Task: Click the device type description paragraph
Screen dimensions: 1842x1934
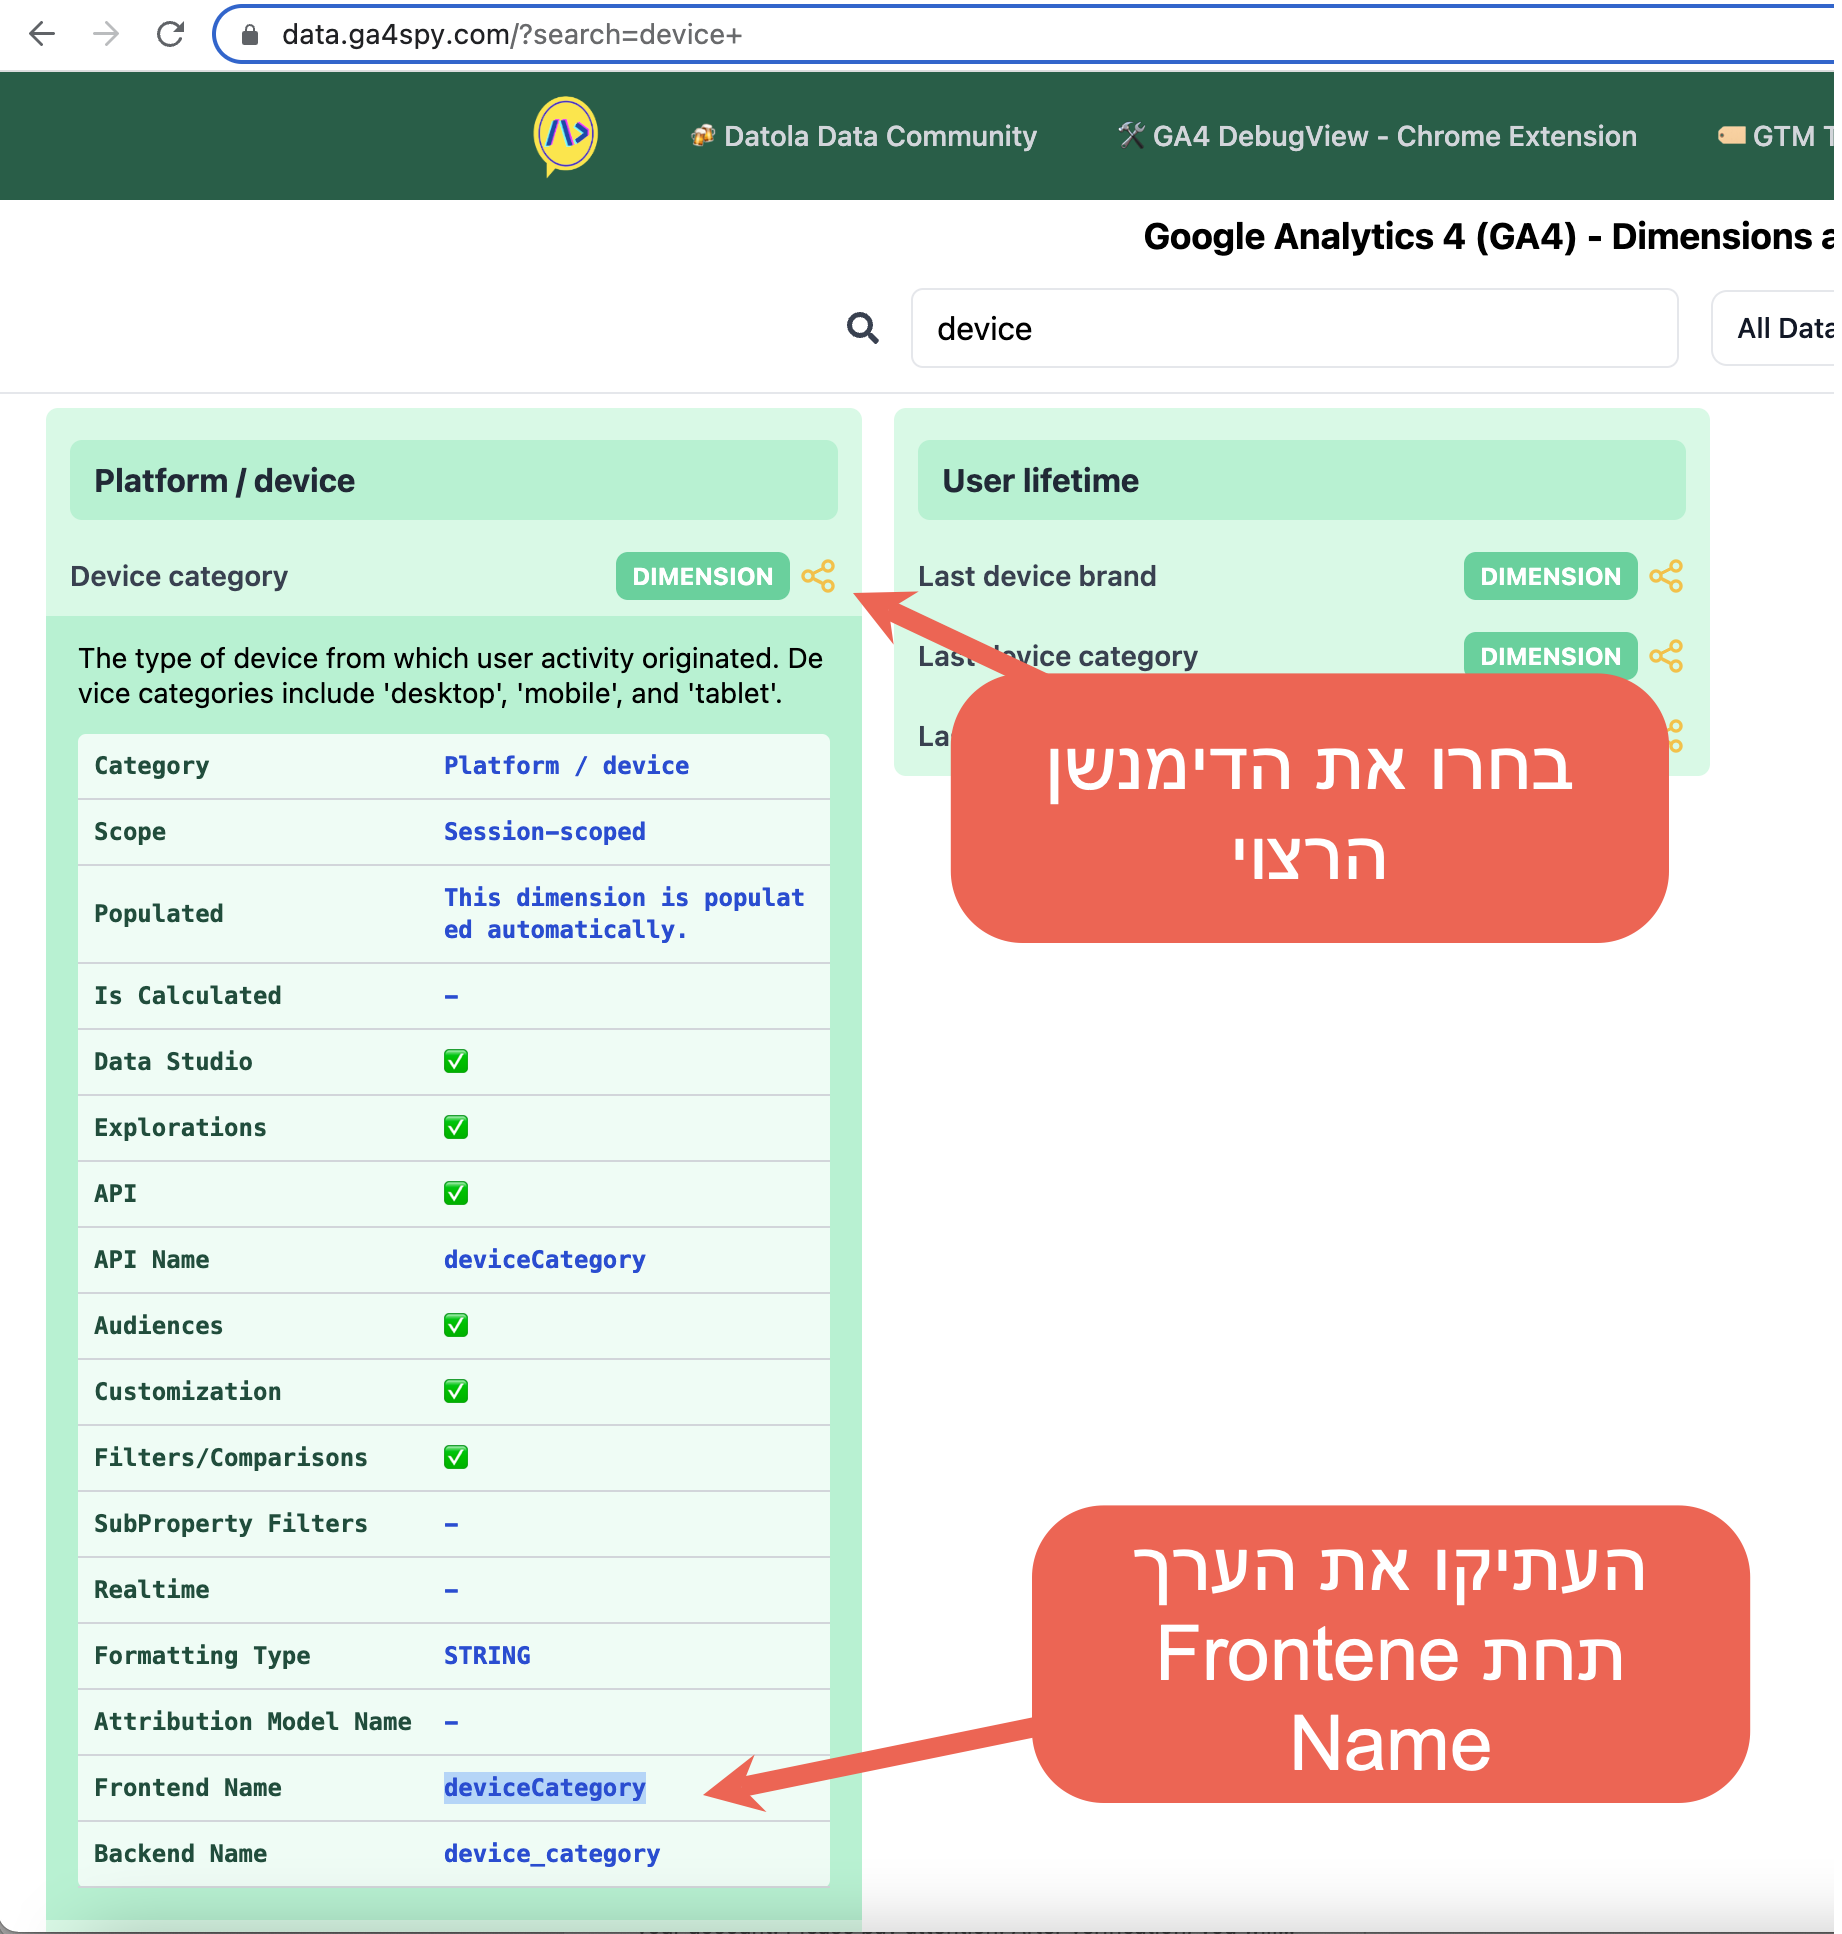Action: (451, 675)
